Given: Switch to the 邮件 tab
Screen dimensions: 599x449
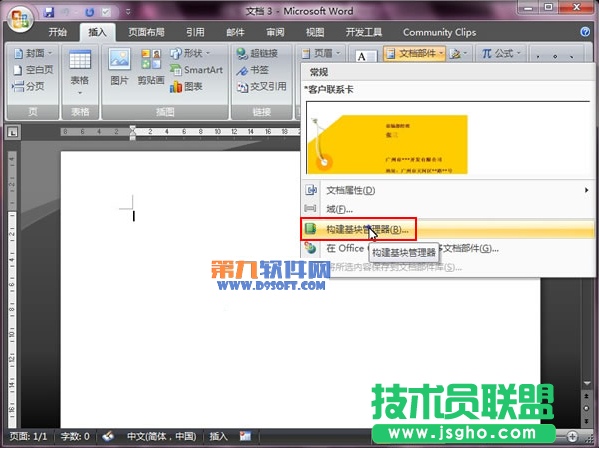Looking at the screenshot, I should coord(235,32).
